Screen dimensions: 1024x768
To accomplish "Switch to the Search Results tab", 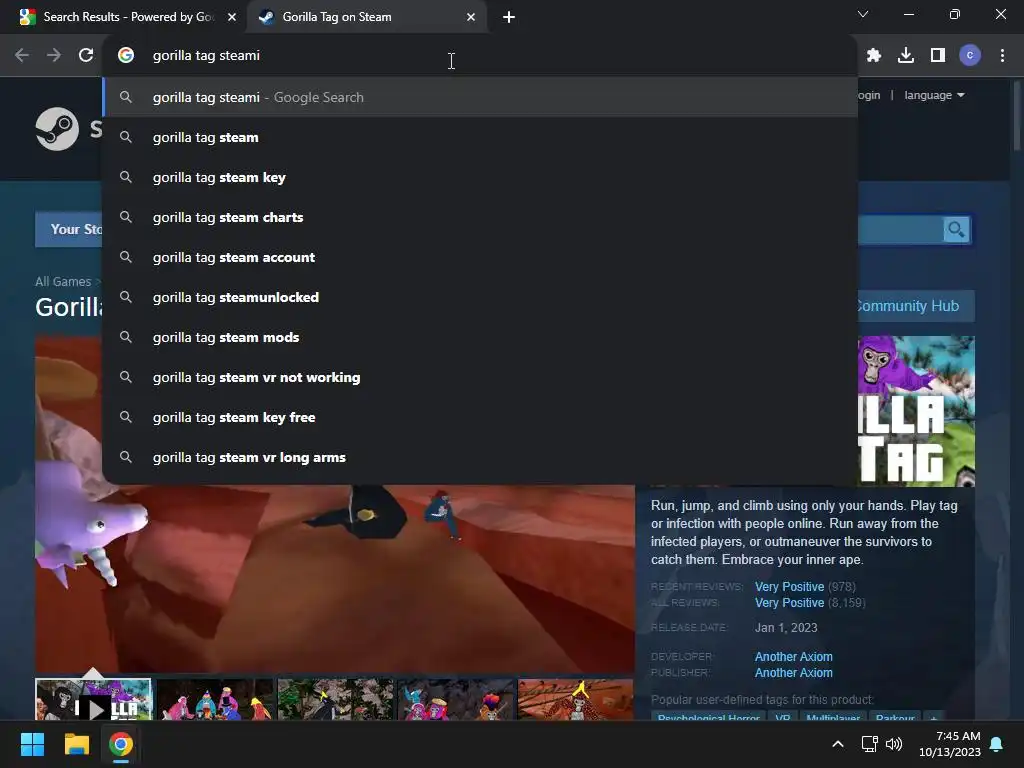I will point(128,17).
